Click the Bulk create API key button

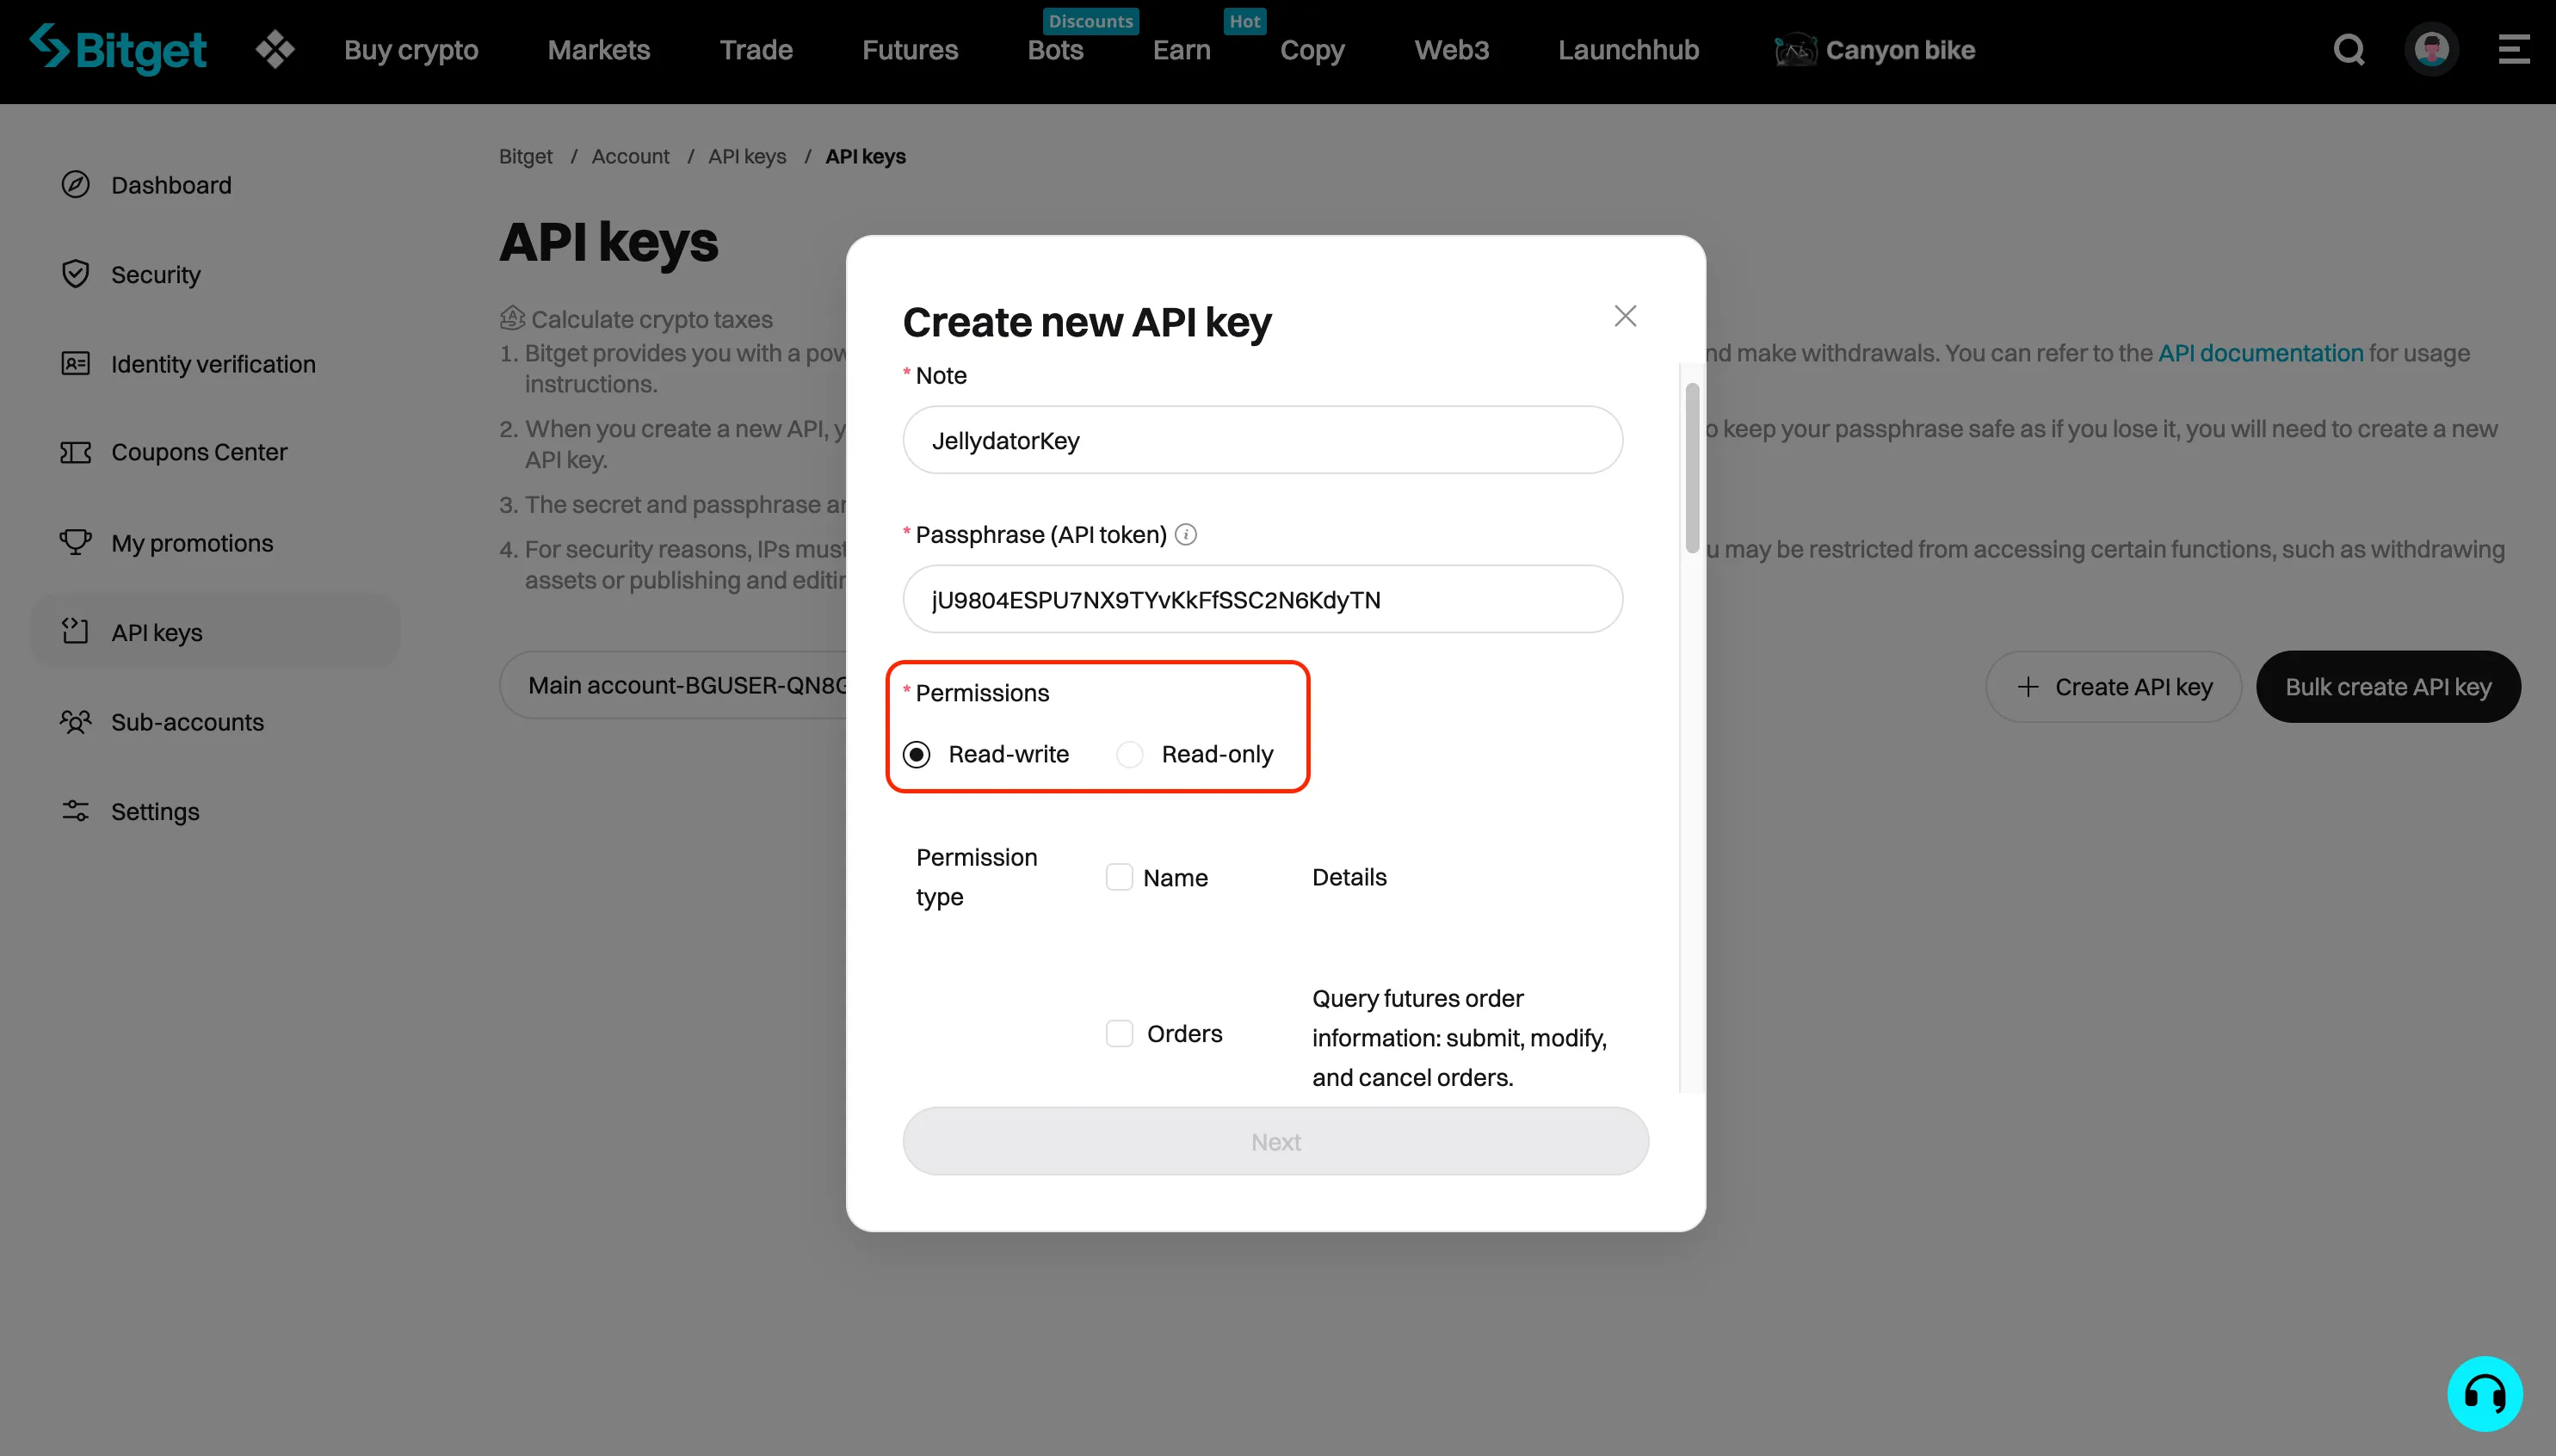pyautogui.click(x=2388, y=687)
